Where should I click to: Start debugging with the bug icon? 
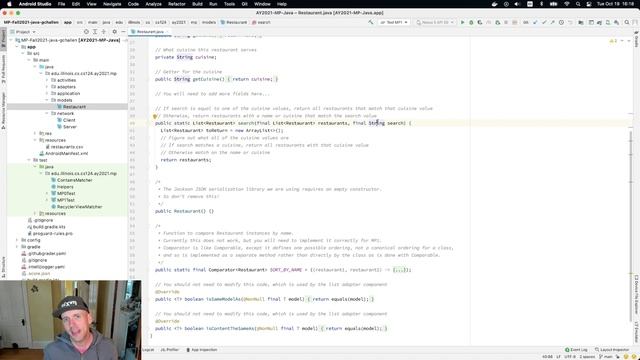click(471, 22)
